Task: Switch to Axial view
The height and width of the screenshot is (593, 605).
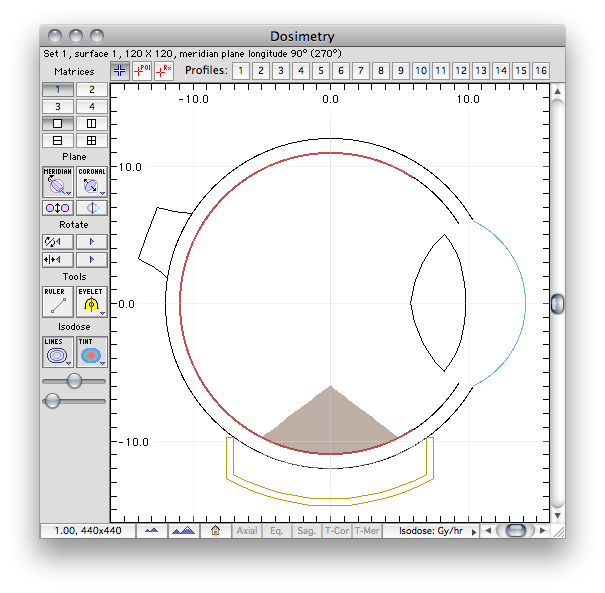Action: 247,531
